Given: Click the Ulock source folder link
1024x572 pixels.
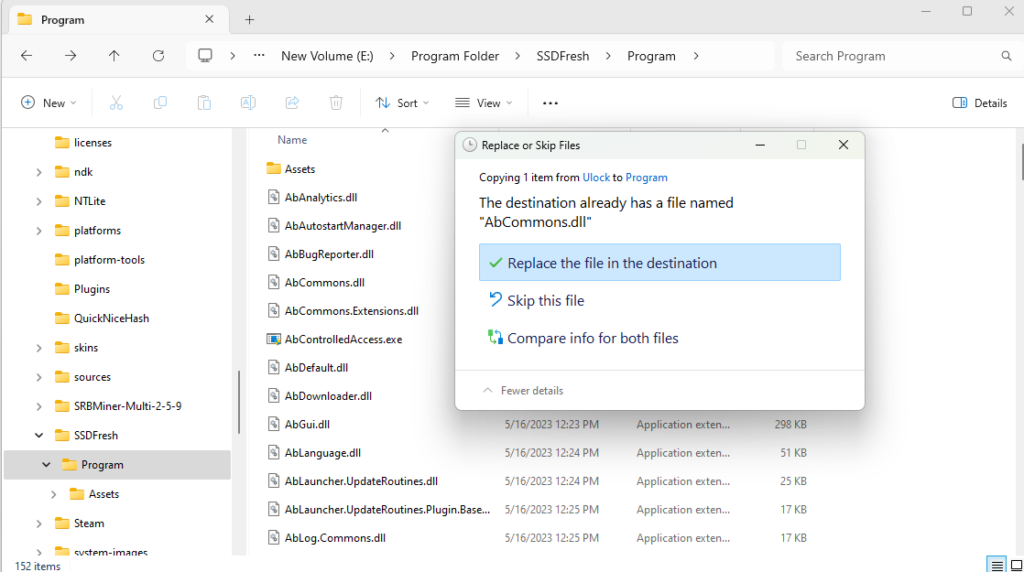Looking at the screenshot, I should point(596,177).
